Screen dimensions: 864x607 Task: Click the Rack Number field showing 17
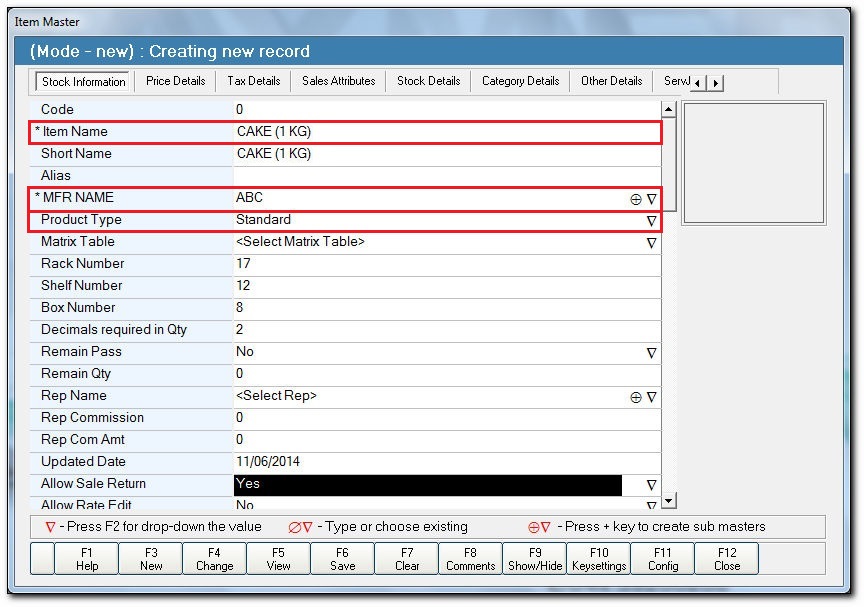click(x=447, y=264)
